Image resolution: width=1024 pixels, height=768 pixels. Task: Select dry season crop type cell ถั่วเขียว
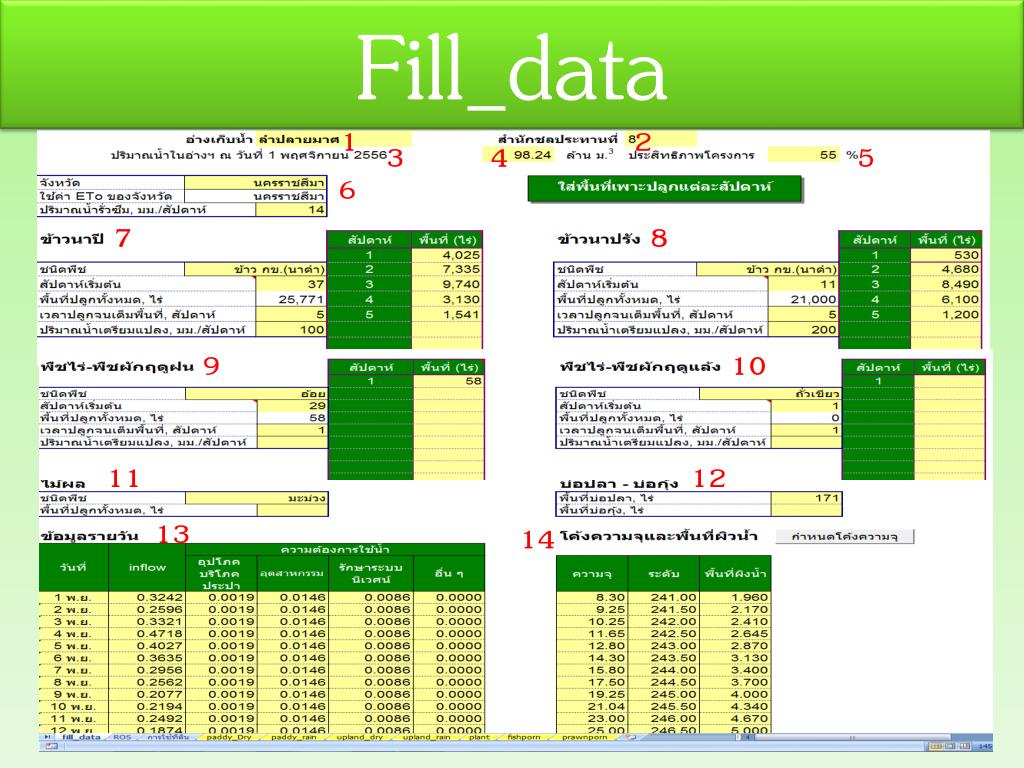770,394
